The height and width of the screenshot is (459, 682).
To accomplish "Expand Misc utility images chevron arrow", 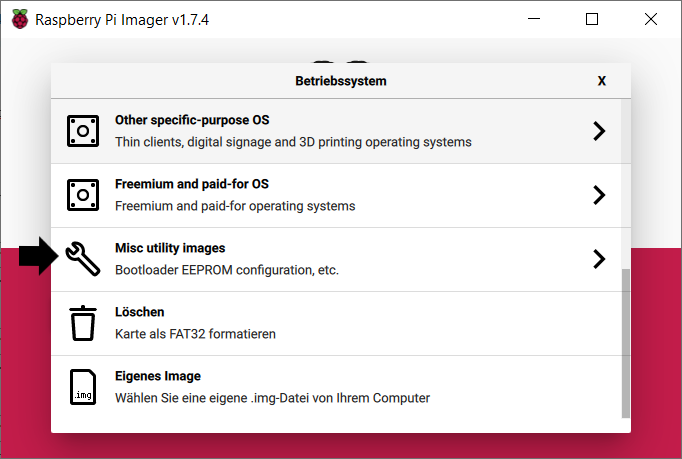I will [599, 259].
